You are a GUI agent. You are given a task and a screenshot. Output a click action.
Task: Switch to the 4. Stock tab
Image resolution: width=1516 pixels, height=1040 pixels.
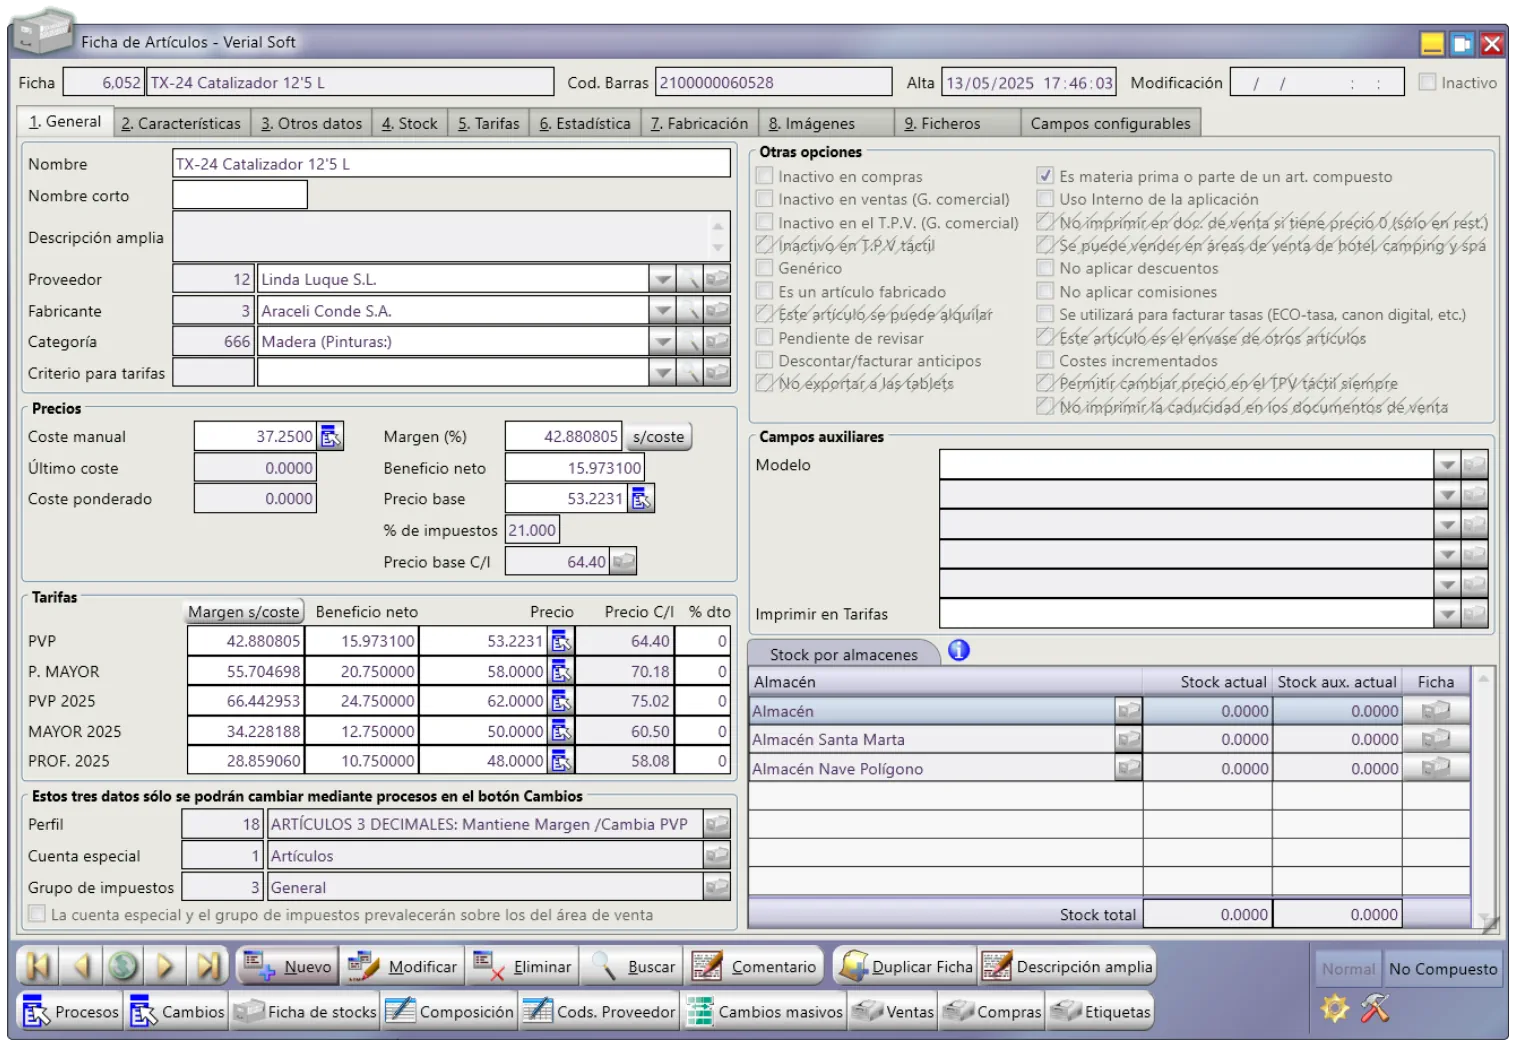tap(409, 124)
